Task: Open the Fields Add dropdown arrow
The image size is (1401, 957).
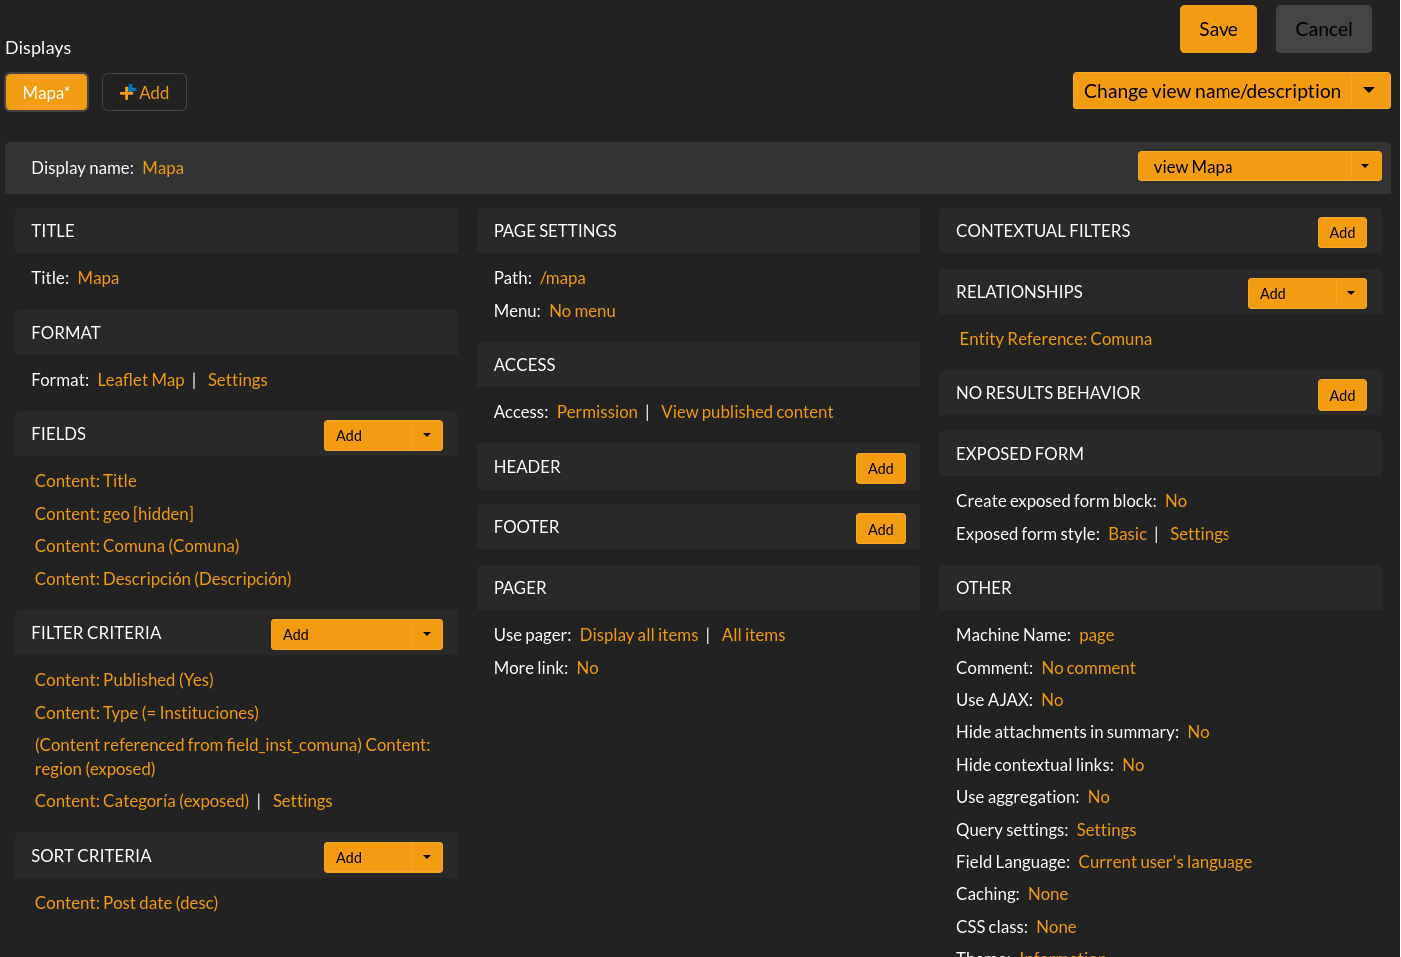Action: point(427,435)
